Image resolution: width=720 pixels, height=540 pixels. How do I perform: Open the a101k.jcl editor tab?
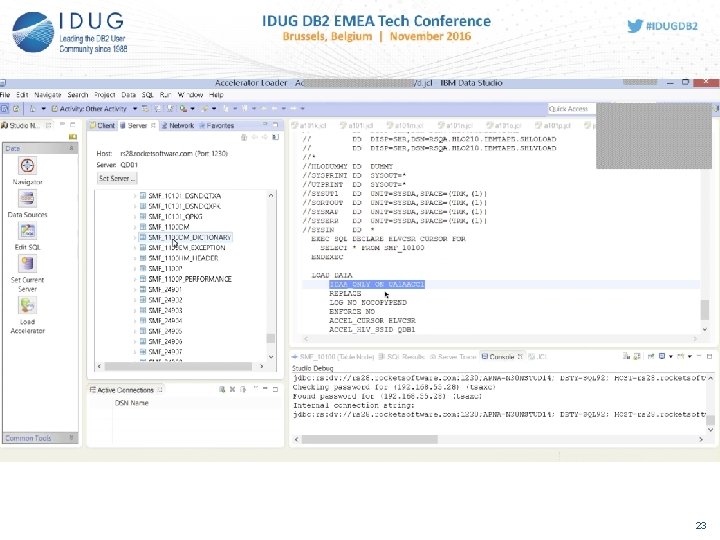(x=309, y=125)
